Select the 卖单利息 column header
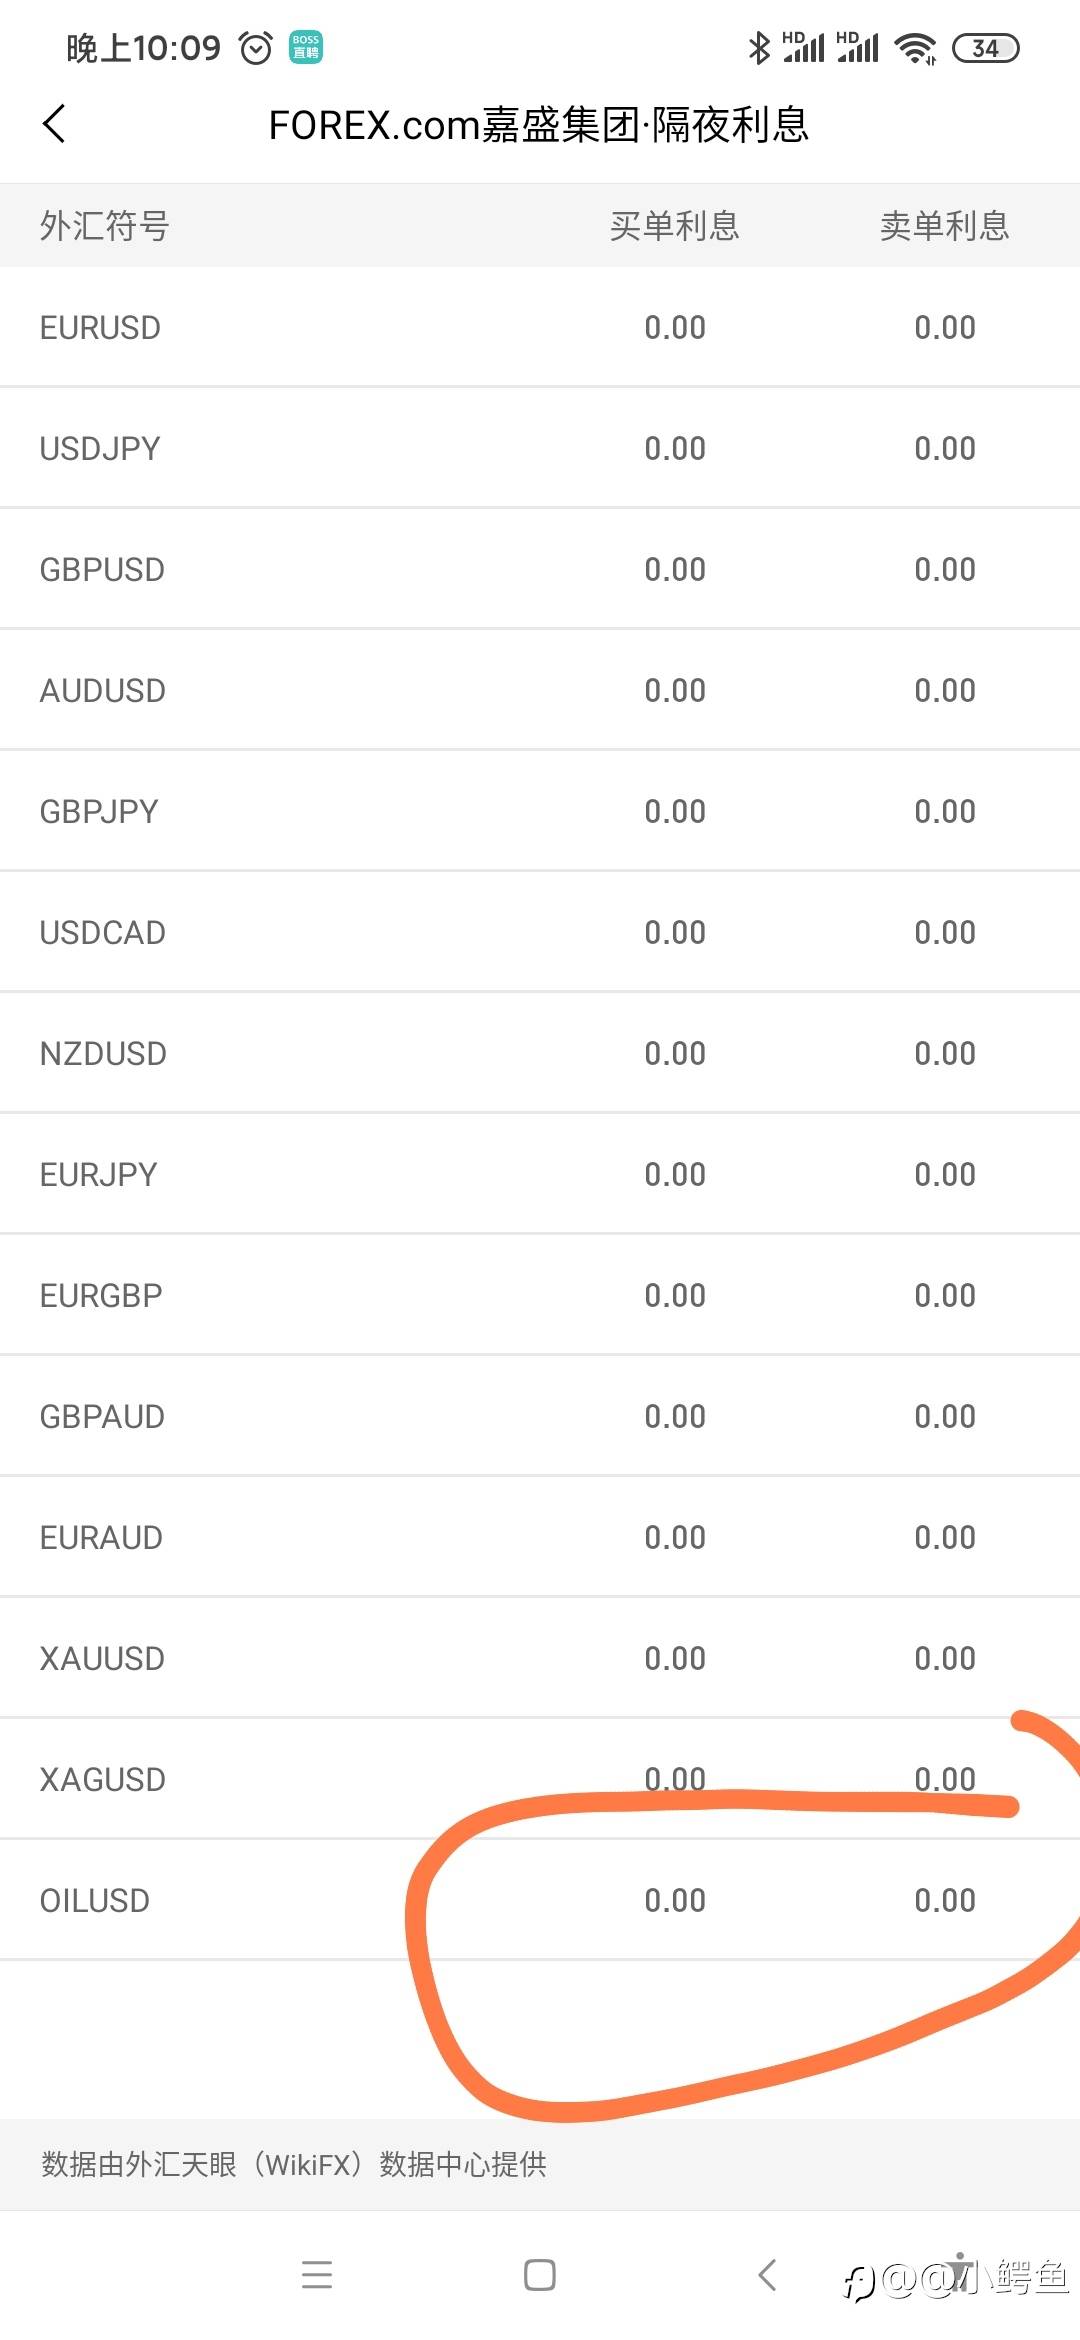 click(945, 226)
